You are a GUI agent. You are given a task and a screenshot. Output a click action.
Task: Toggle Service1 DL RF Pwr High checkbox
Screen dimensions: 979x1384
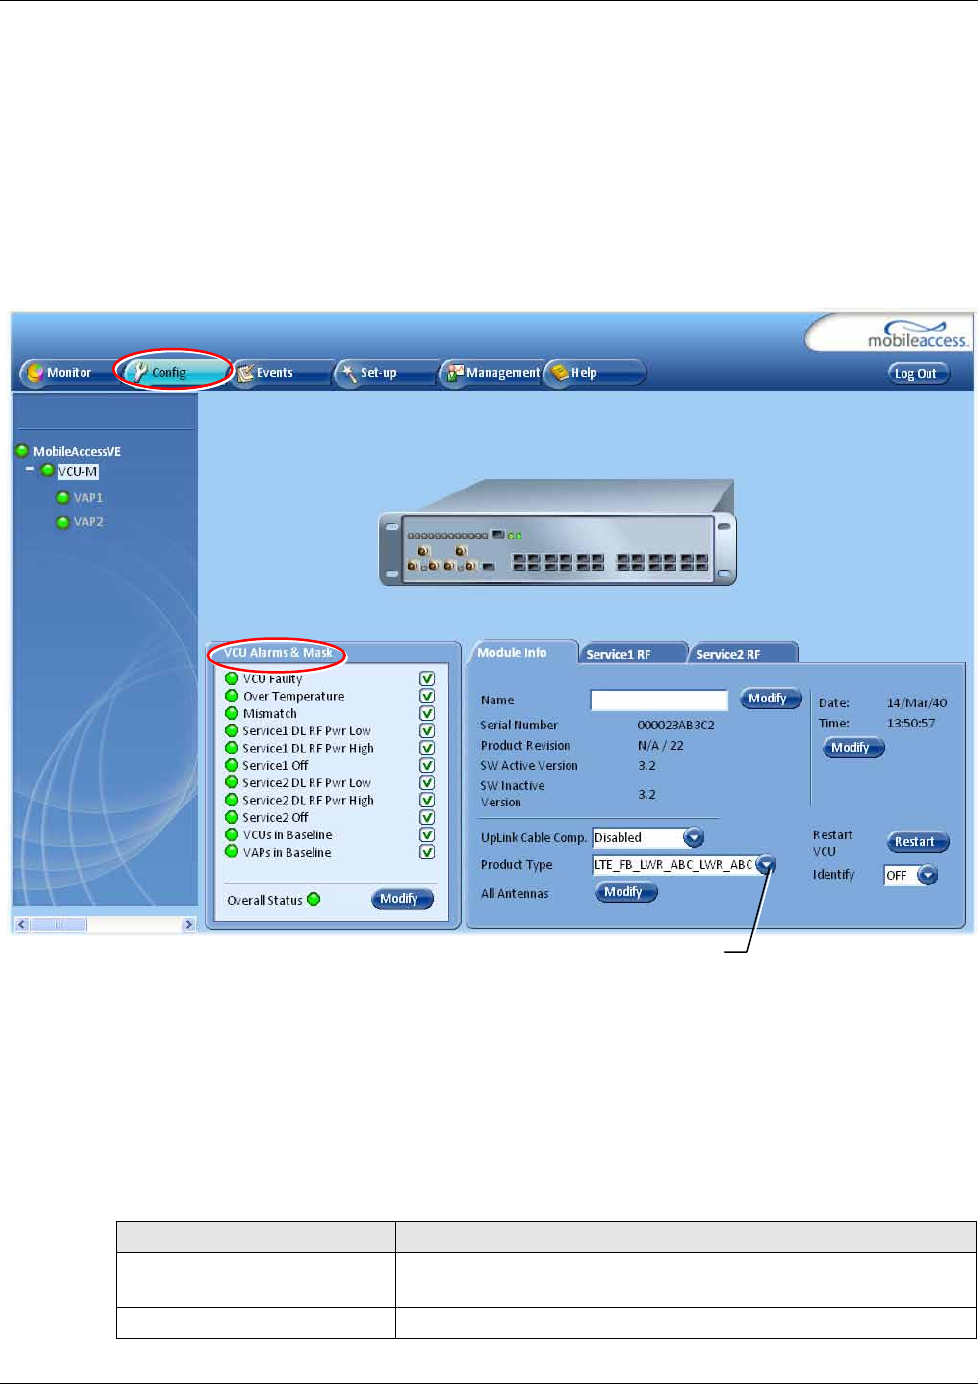(x=427, y=748)
